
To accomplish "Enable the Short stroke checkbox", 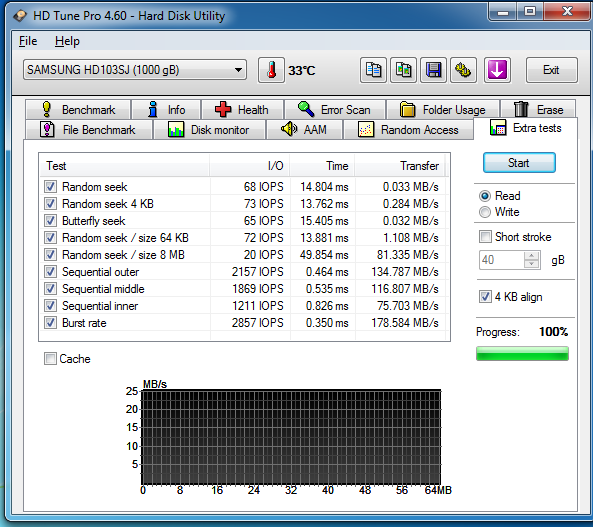I will 485,237.
